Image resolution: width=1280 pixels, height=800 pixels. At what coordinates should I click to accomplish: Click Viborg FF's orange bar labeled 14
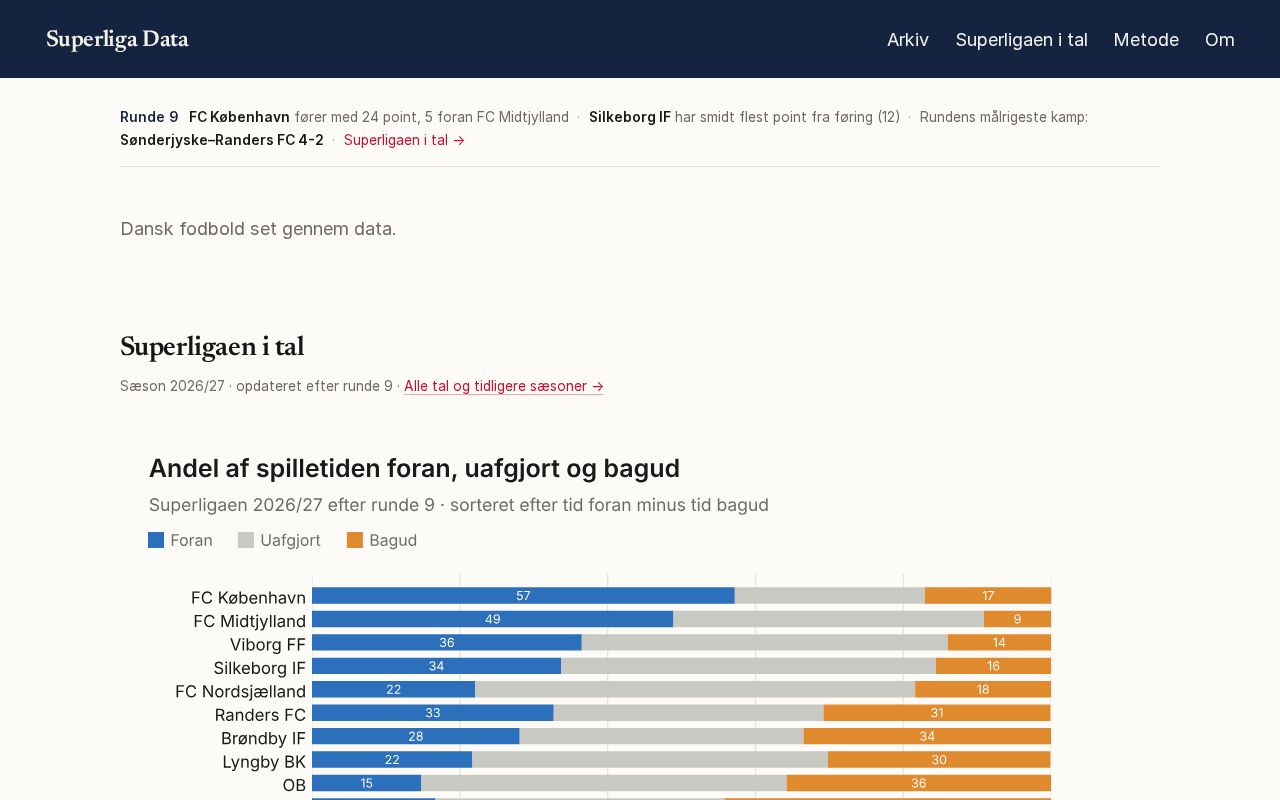click(999, 642)
